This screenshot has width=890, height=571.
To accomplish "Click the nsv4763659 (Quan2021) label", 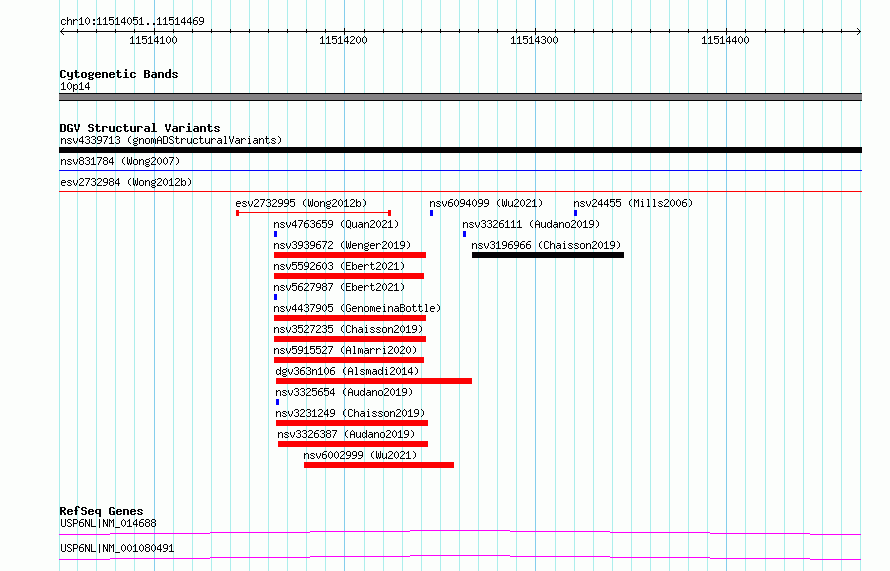I will click(336, 224).
